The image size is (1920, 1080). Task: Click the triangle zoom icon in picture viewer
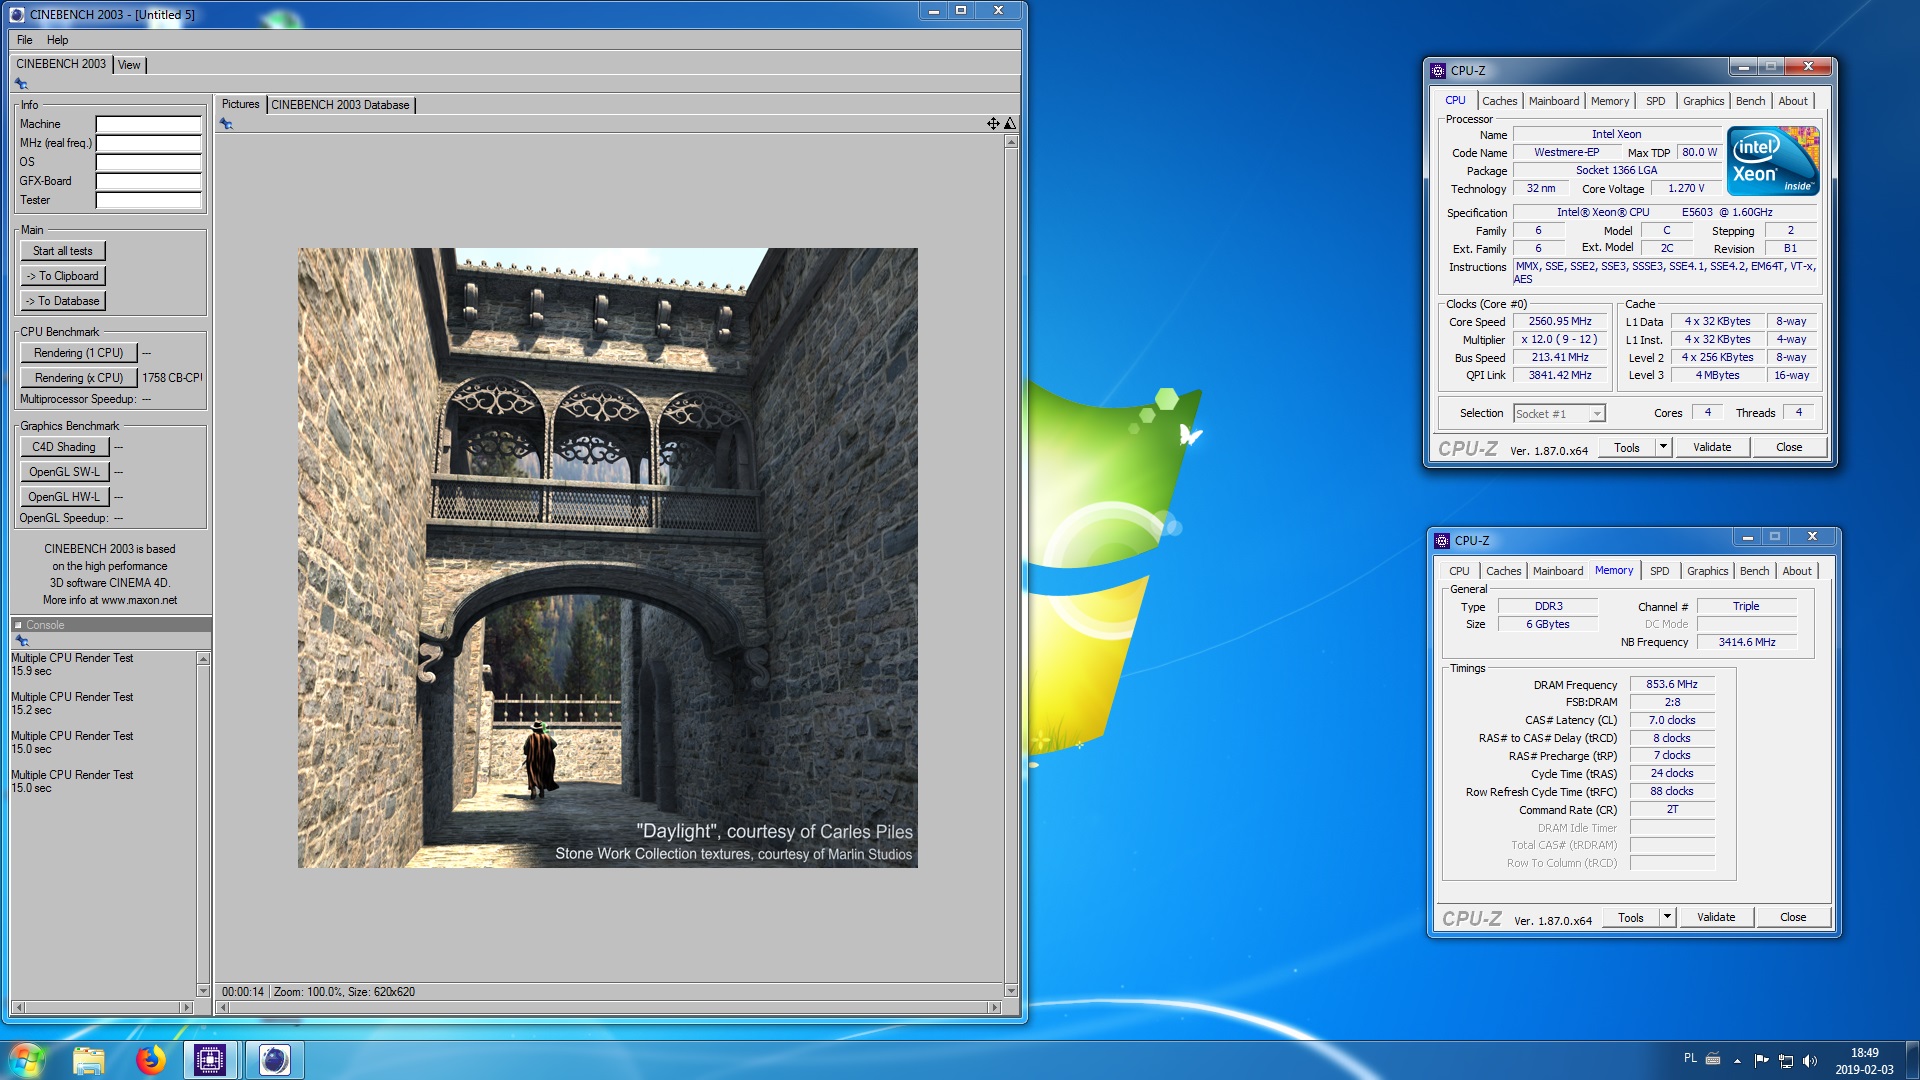pyautogui.click(x=1010, y=124)
